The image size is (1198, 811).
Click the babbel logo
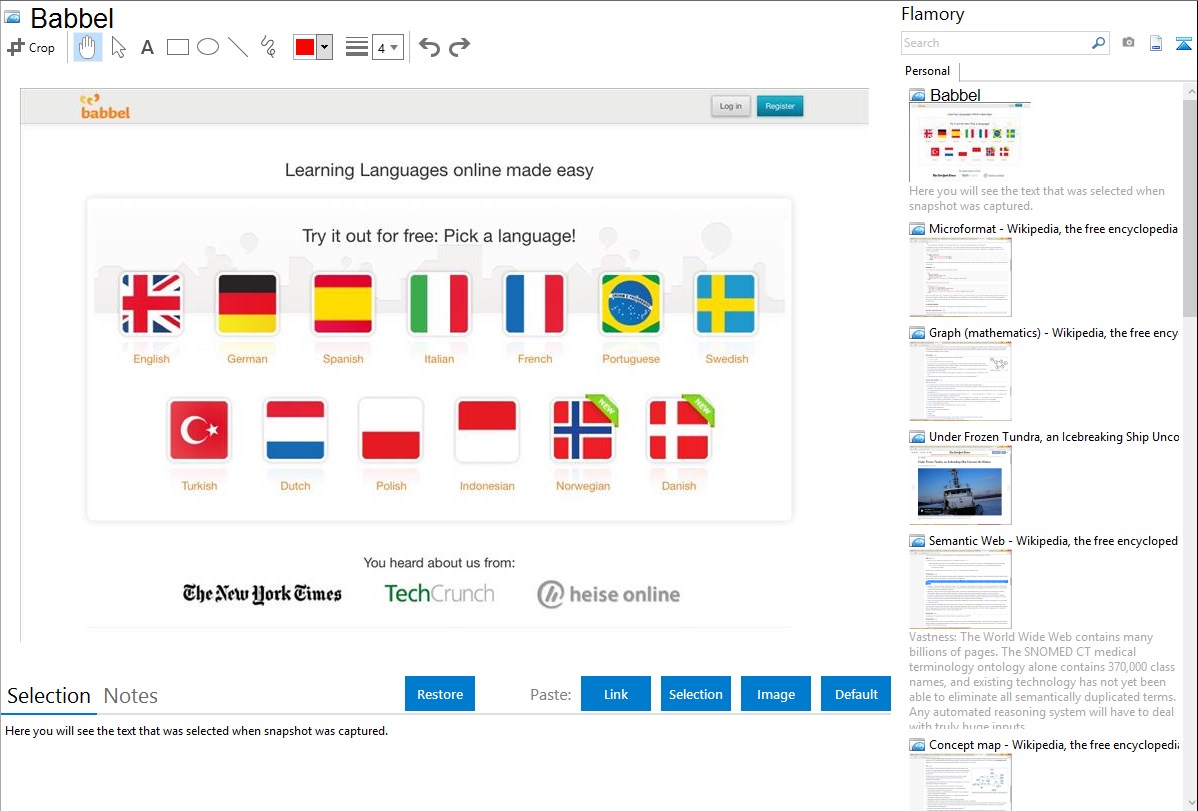click(x=105, y=107)
